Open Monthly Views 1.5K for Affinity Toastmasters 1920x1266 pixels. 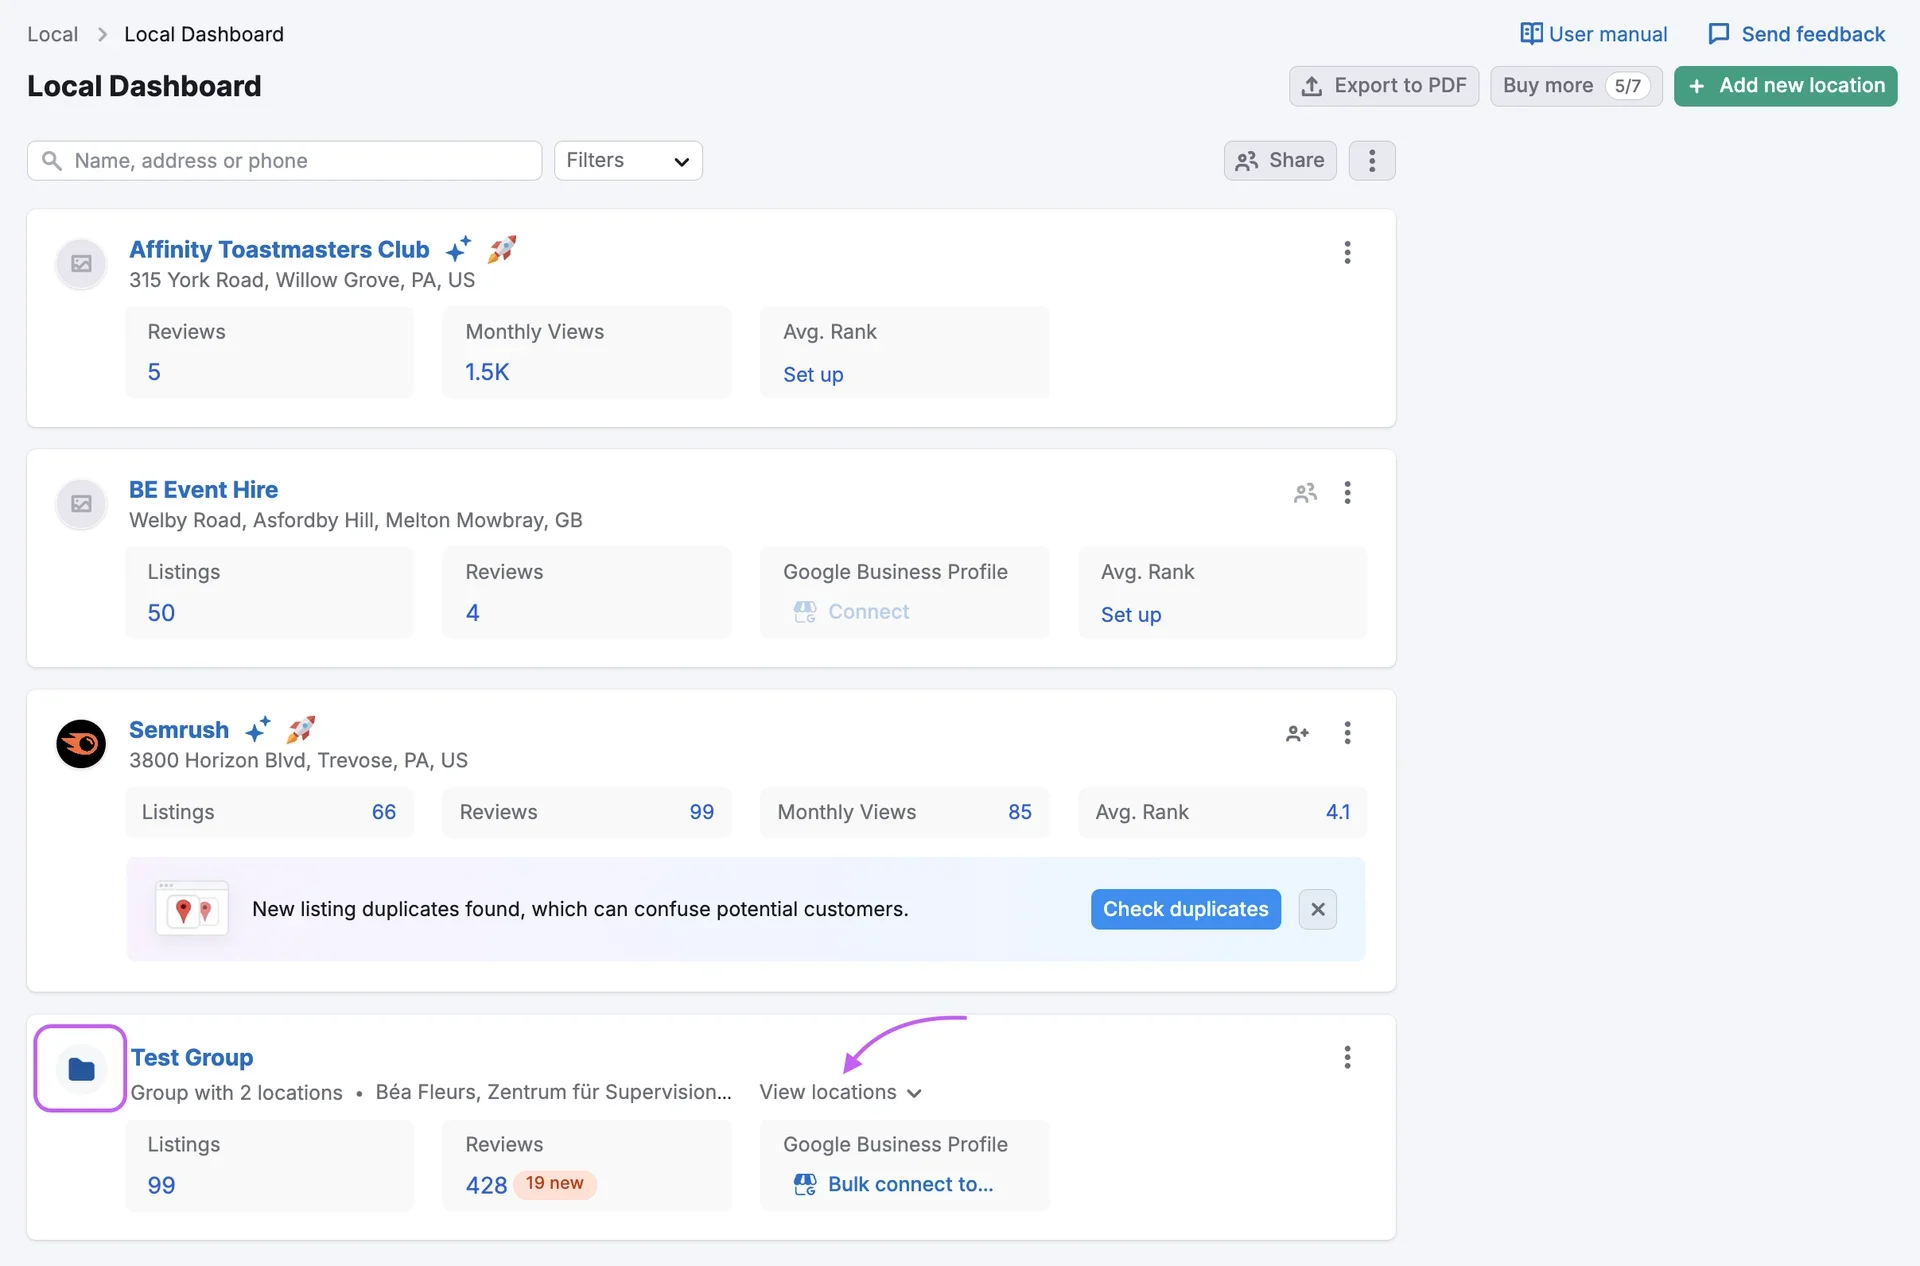coord(487,372)
